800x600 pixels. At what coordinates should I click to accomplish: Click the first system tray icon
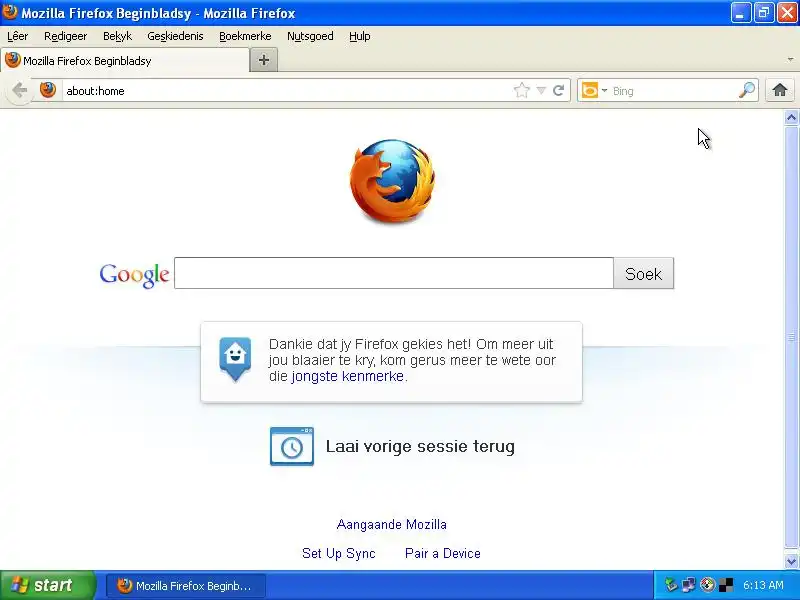pos(671,585)
